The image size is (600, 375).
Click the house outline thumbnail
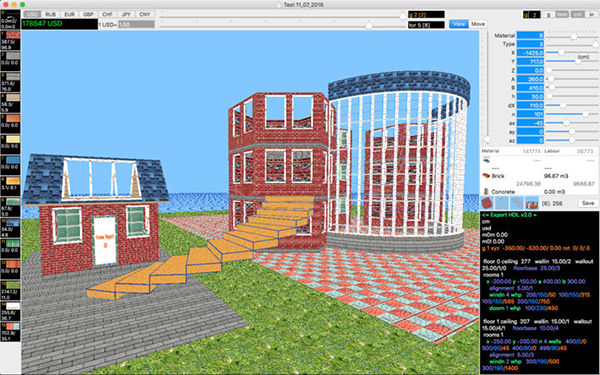(502, 203)
